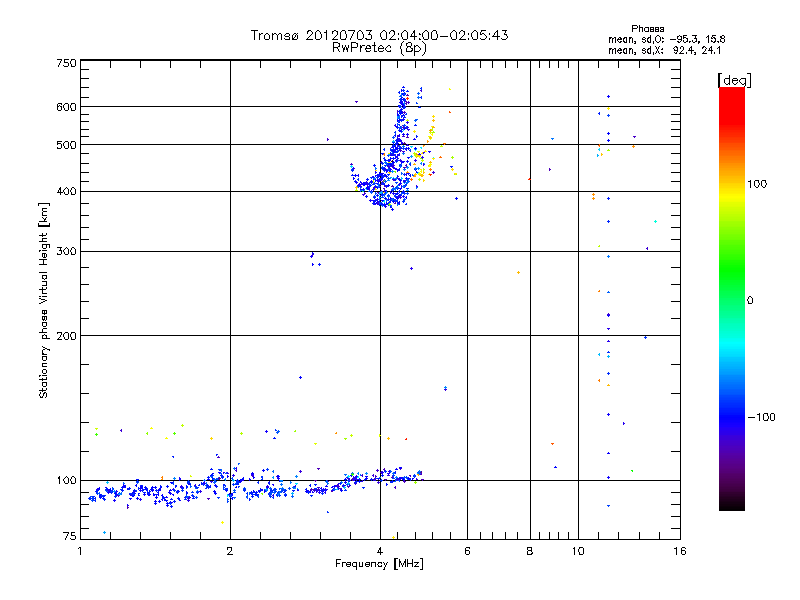
Task: Click the plot title "Tromsø 20120703 02:04:00-02:05:43"
Action: click(x=379, y=35)
